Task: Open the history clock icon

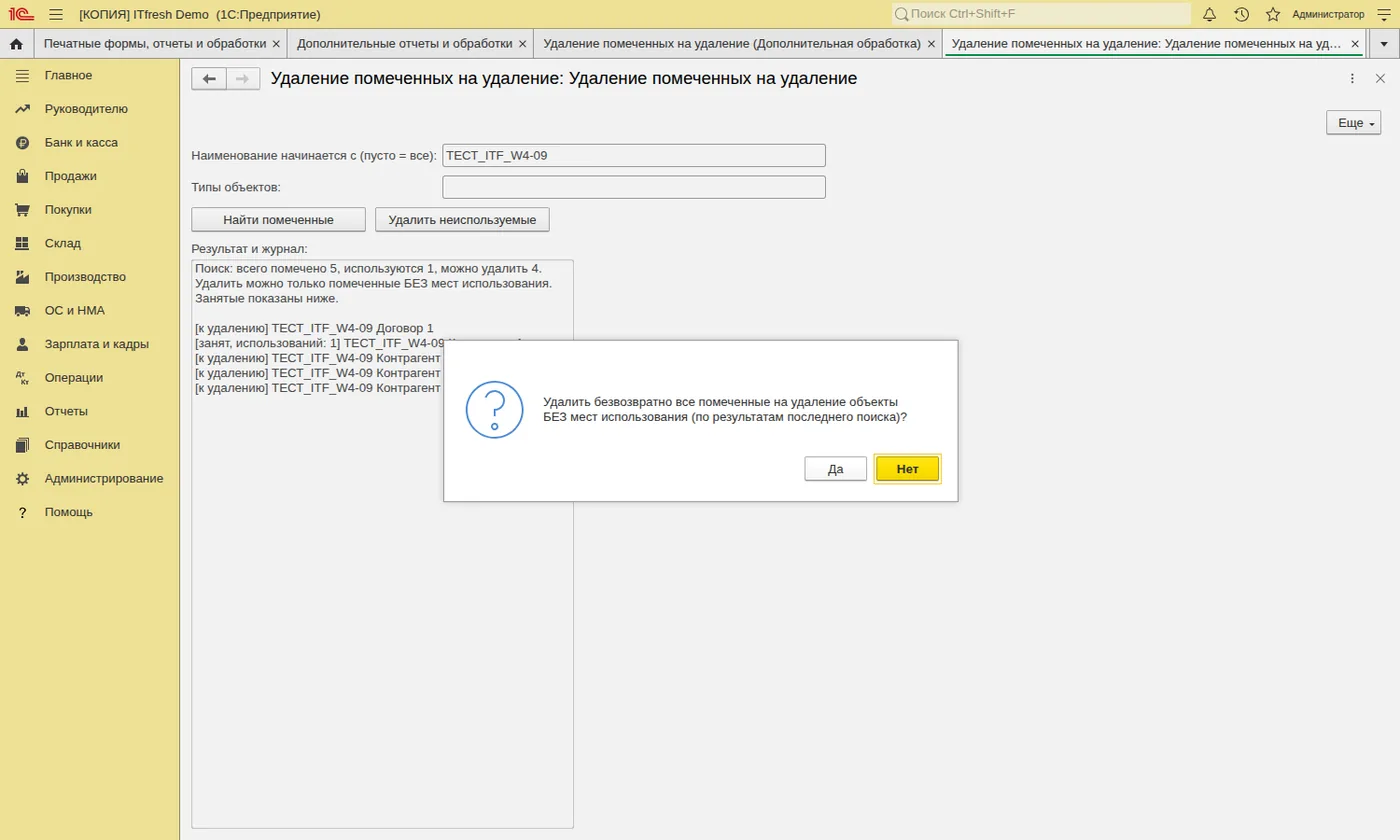Action: pos(1241,14)
